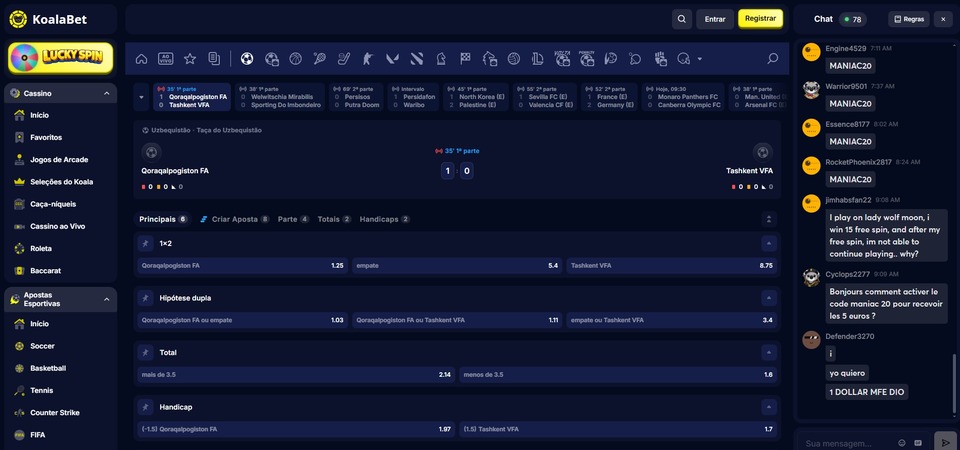Open chat rules via Regras button

pos(909,19)
